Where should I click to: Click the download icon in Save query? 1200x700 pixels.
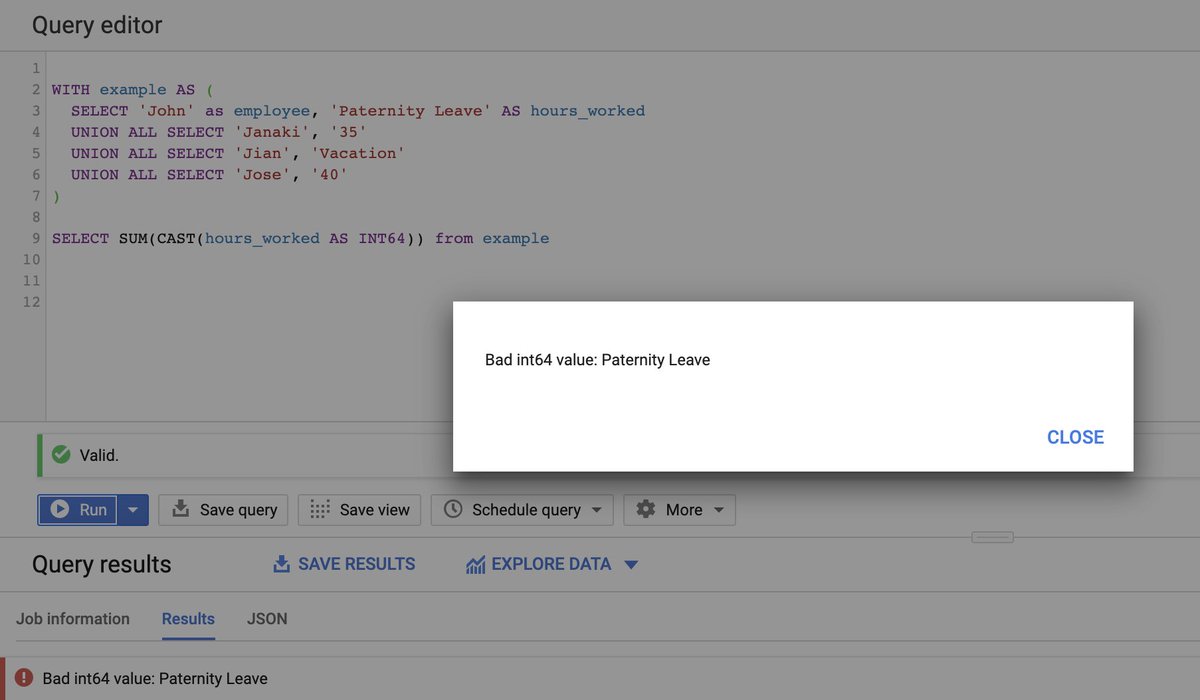point(181,509)
